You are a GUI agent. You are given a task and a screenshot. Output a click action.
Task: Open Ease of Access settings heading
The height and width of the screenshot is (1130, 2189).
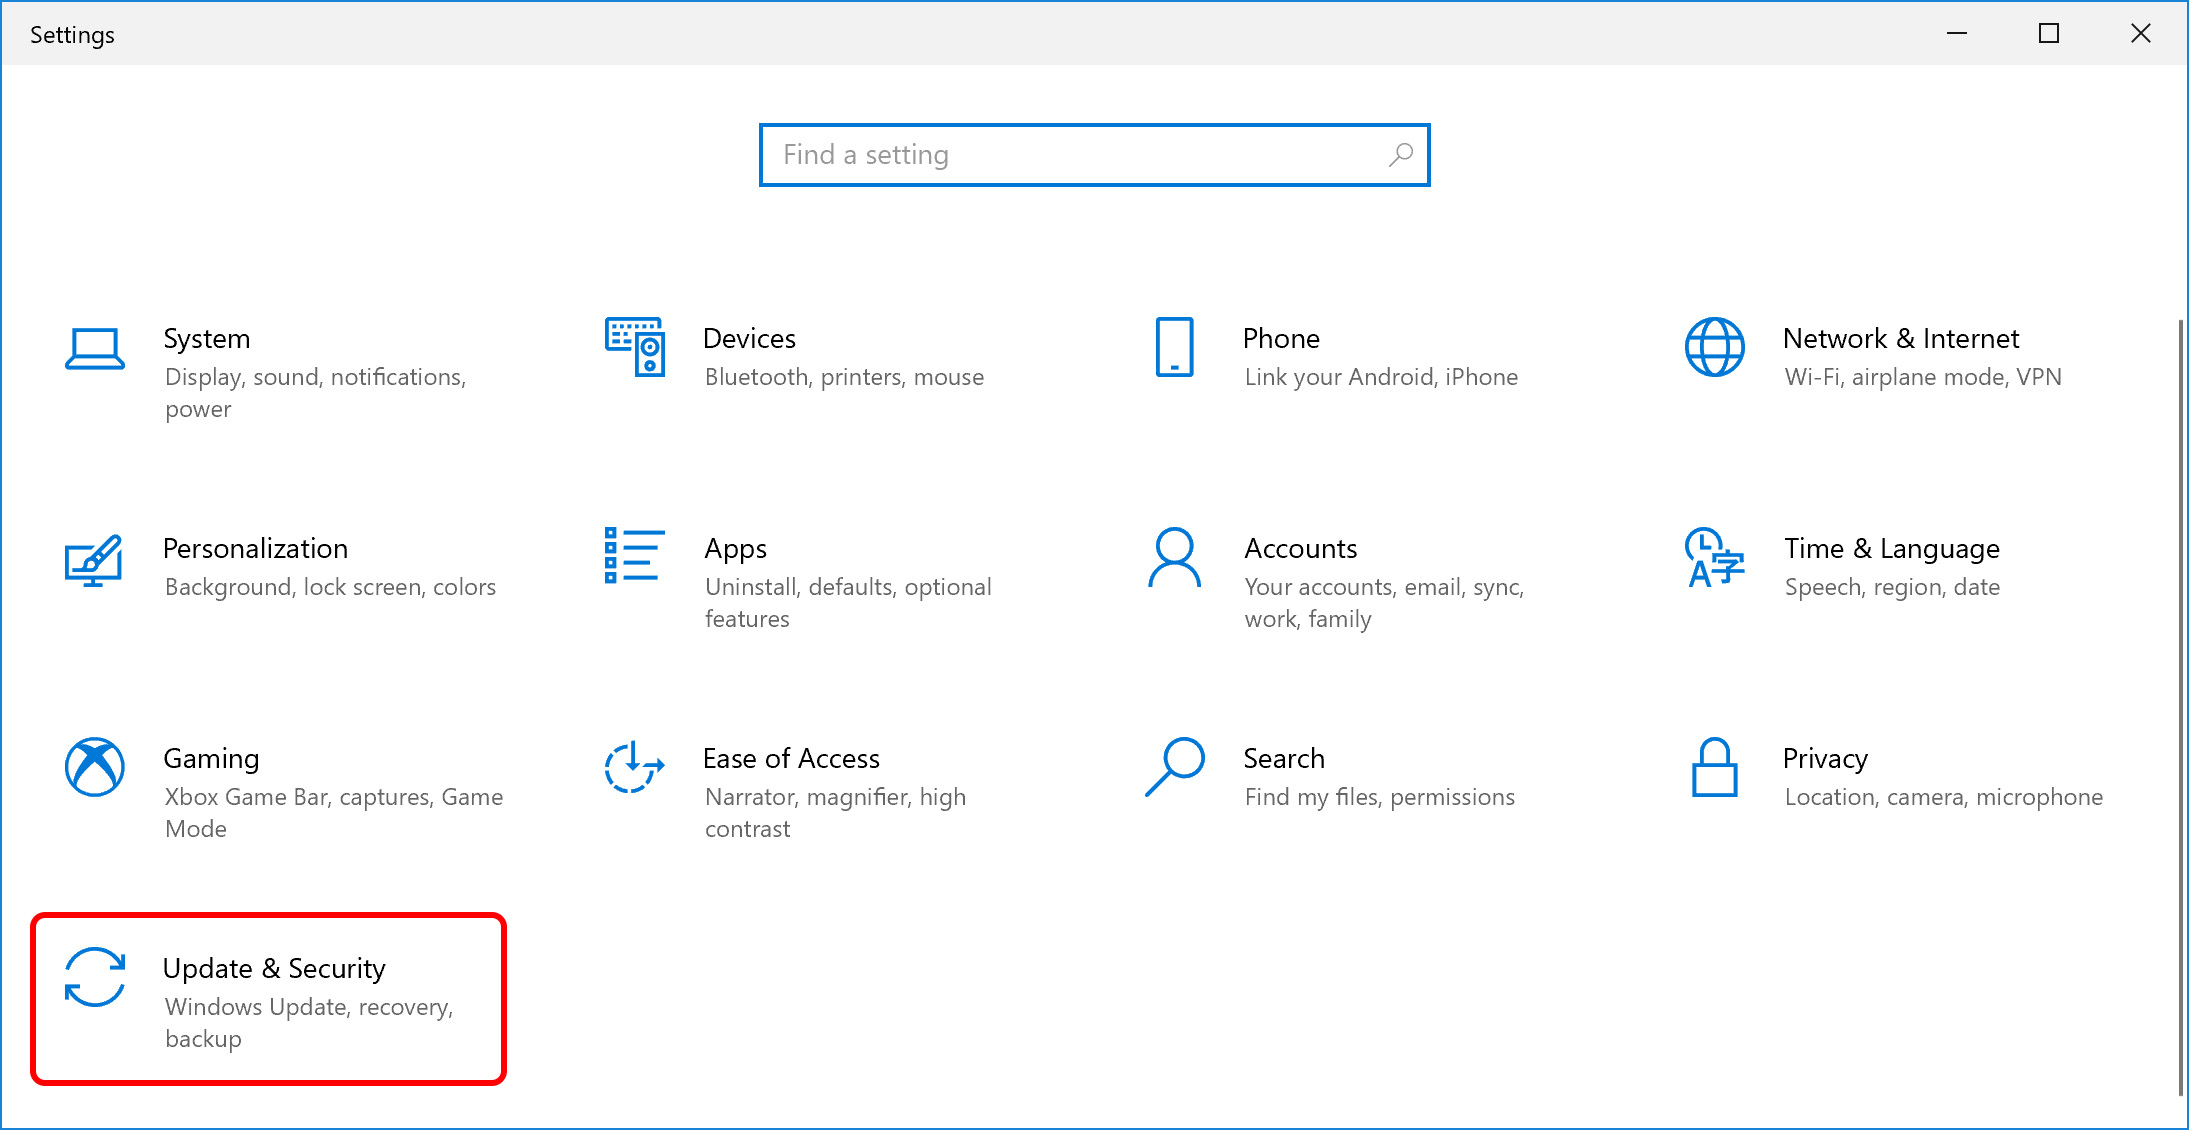click(x=792, y=759)
